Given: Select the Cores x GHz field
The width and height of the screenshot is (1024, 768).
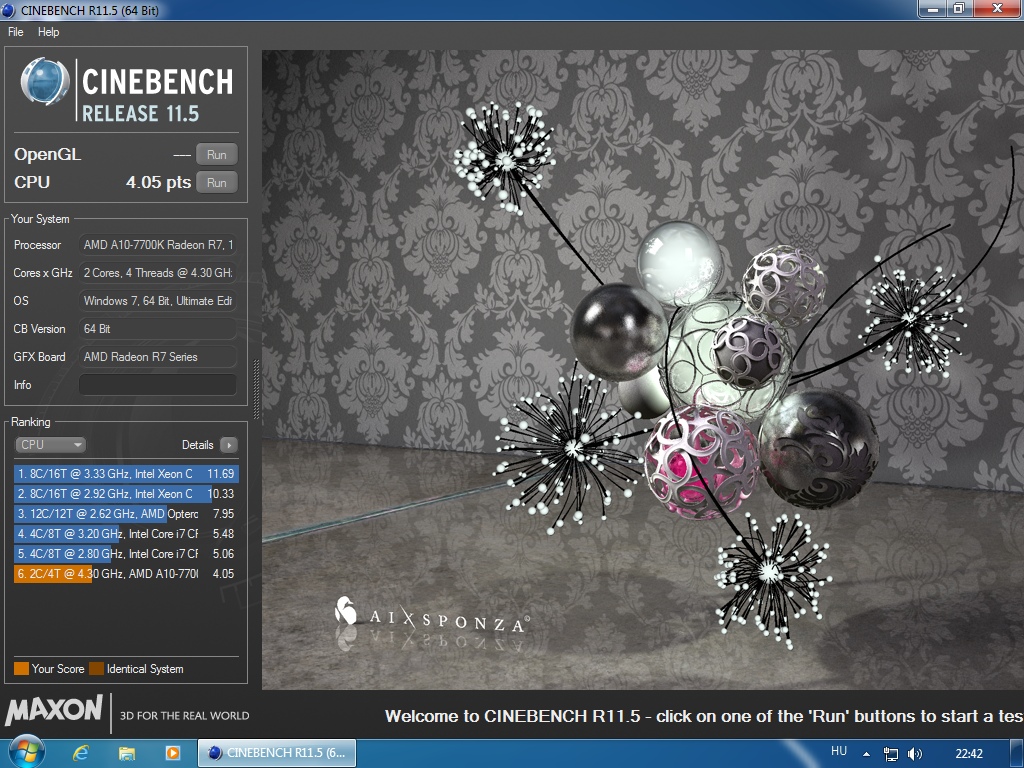Looking at the screenshot, I should click(x=157, y=273).
